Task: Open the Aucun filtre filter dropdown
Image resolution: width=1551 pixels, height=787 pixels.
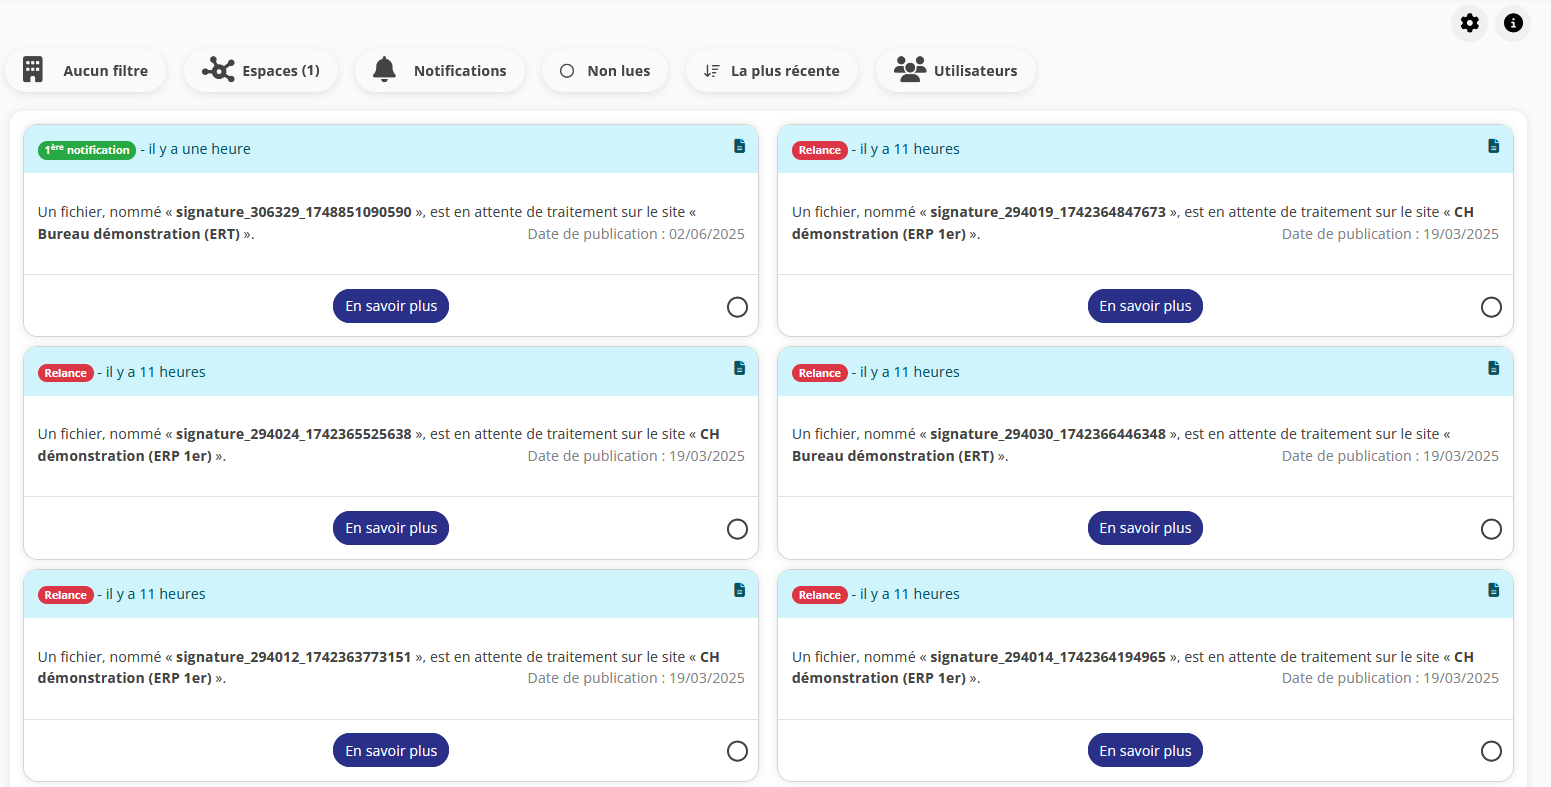Action: (86, 71)
